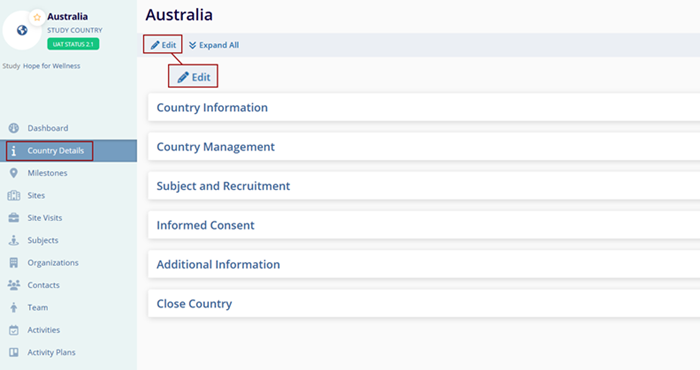700x370 pixels.
Task: Click the Sites building icon
Action: coord(14,195)
